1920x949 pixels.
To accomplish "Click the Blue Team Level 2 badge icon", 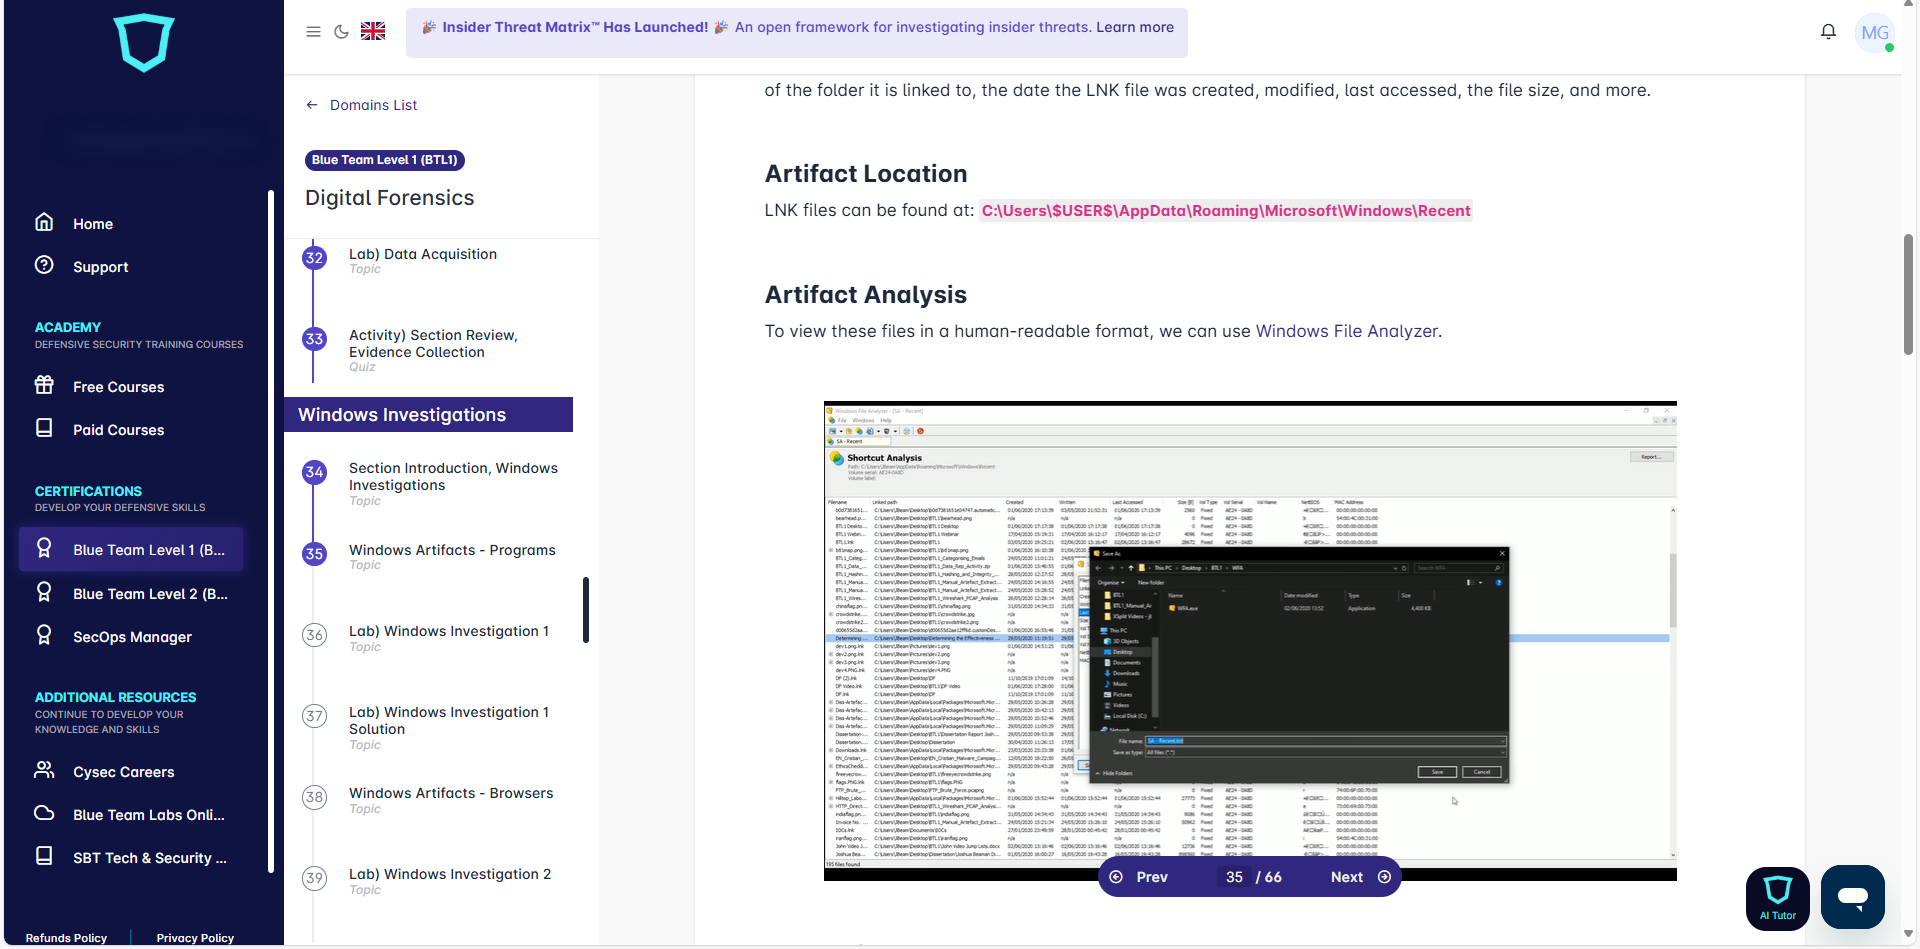I will pos(44,592).
